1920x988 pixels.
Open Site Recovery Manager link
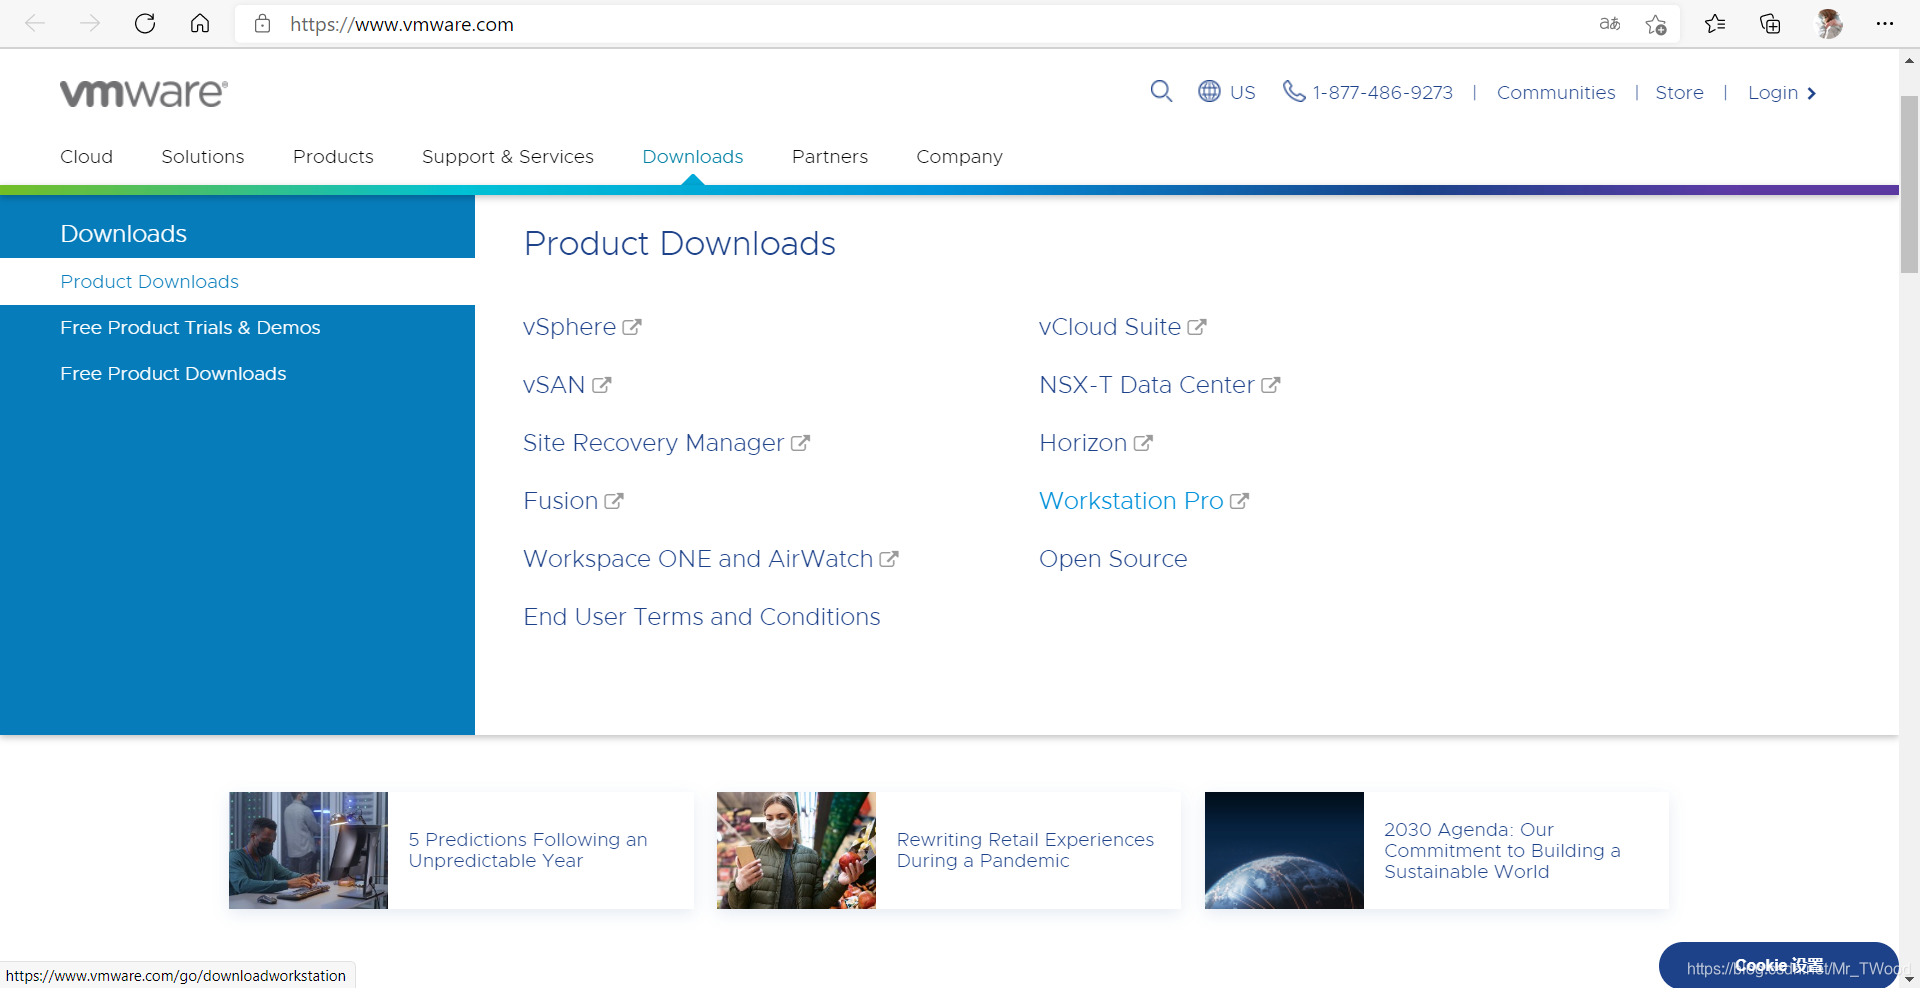653,443
